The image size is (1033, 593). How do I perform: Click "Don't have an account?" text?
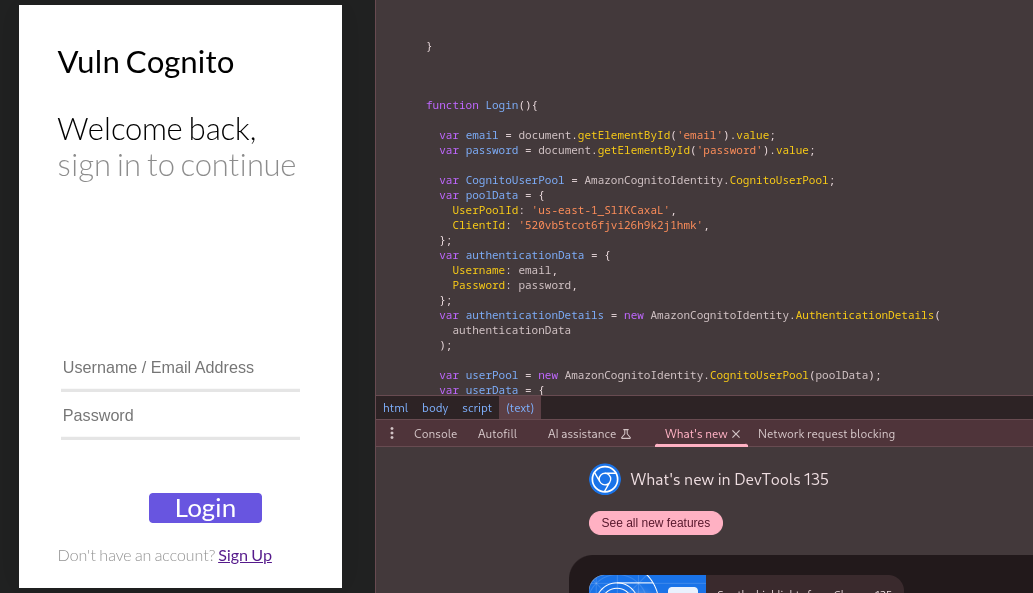(x=136, y=556)
